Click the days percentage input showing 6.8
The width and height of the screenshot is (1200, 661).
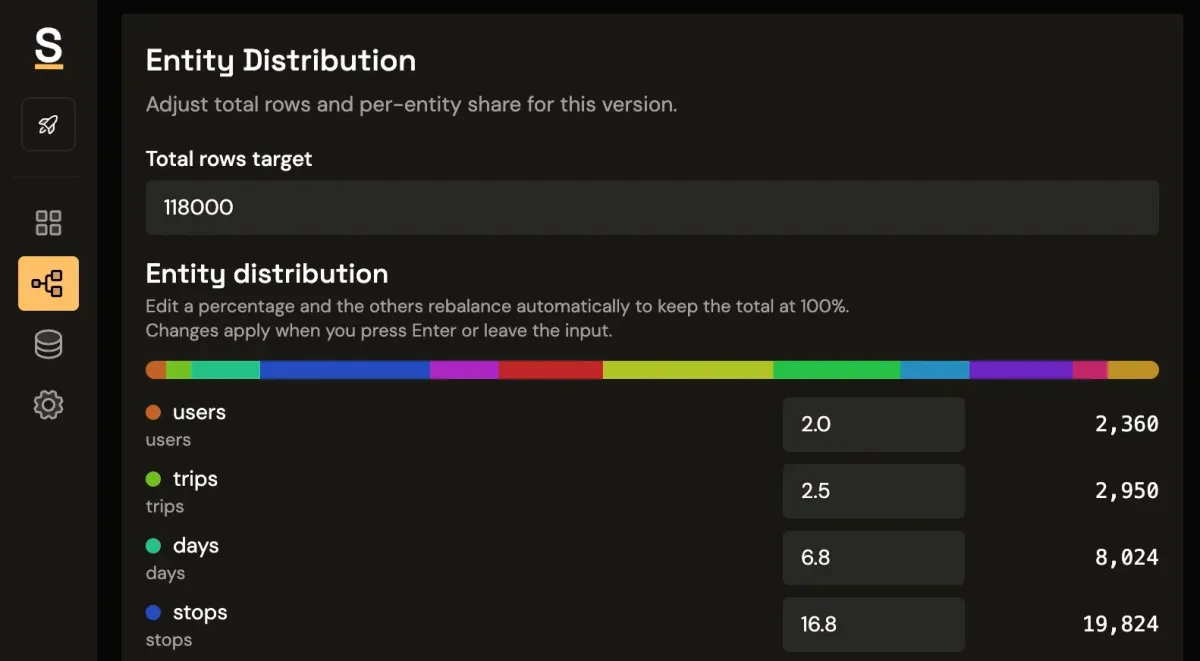873,558
